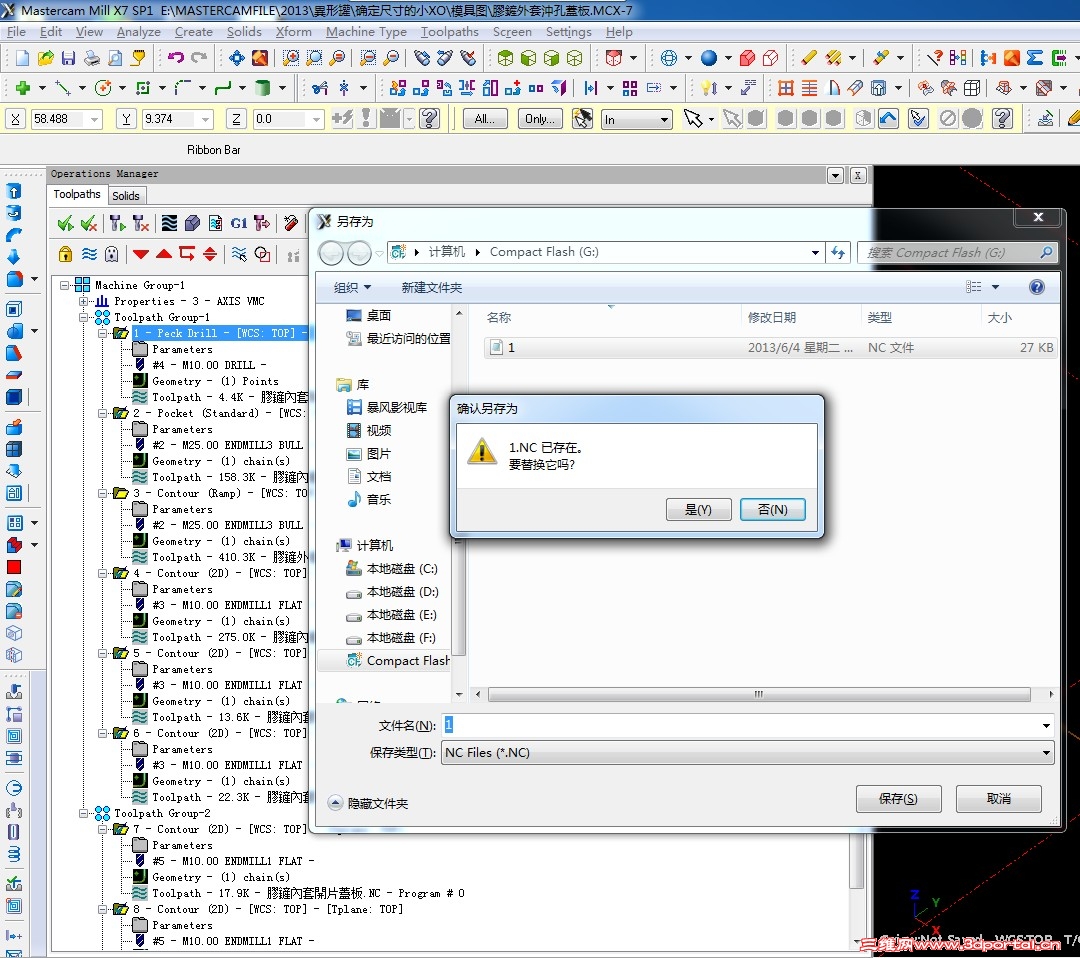Select 本地磁盘 (D:) in the navigation pane

click(x=402, y=592)
